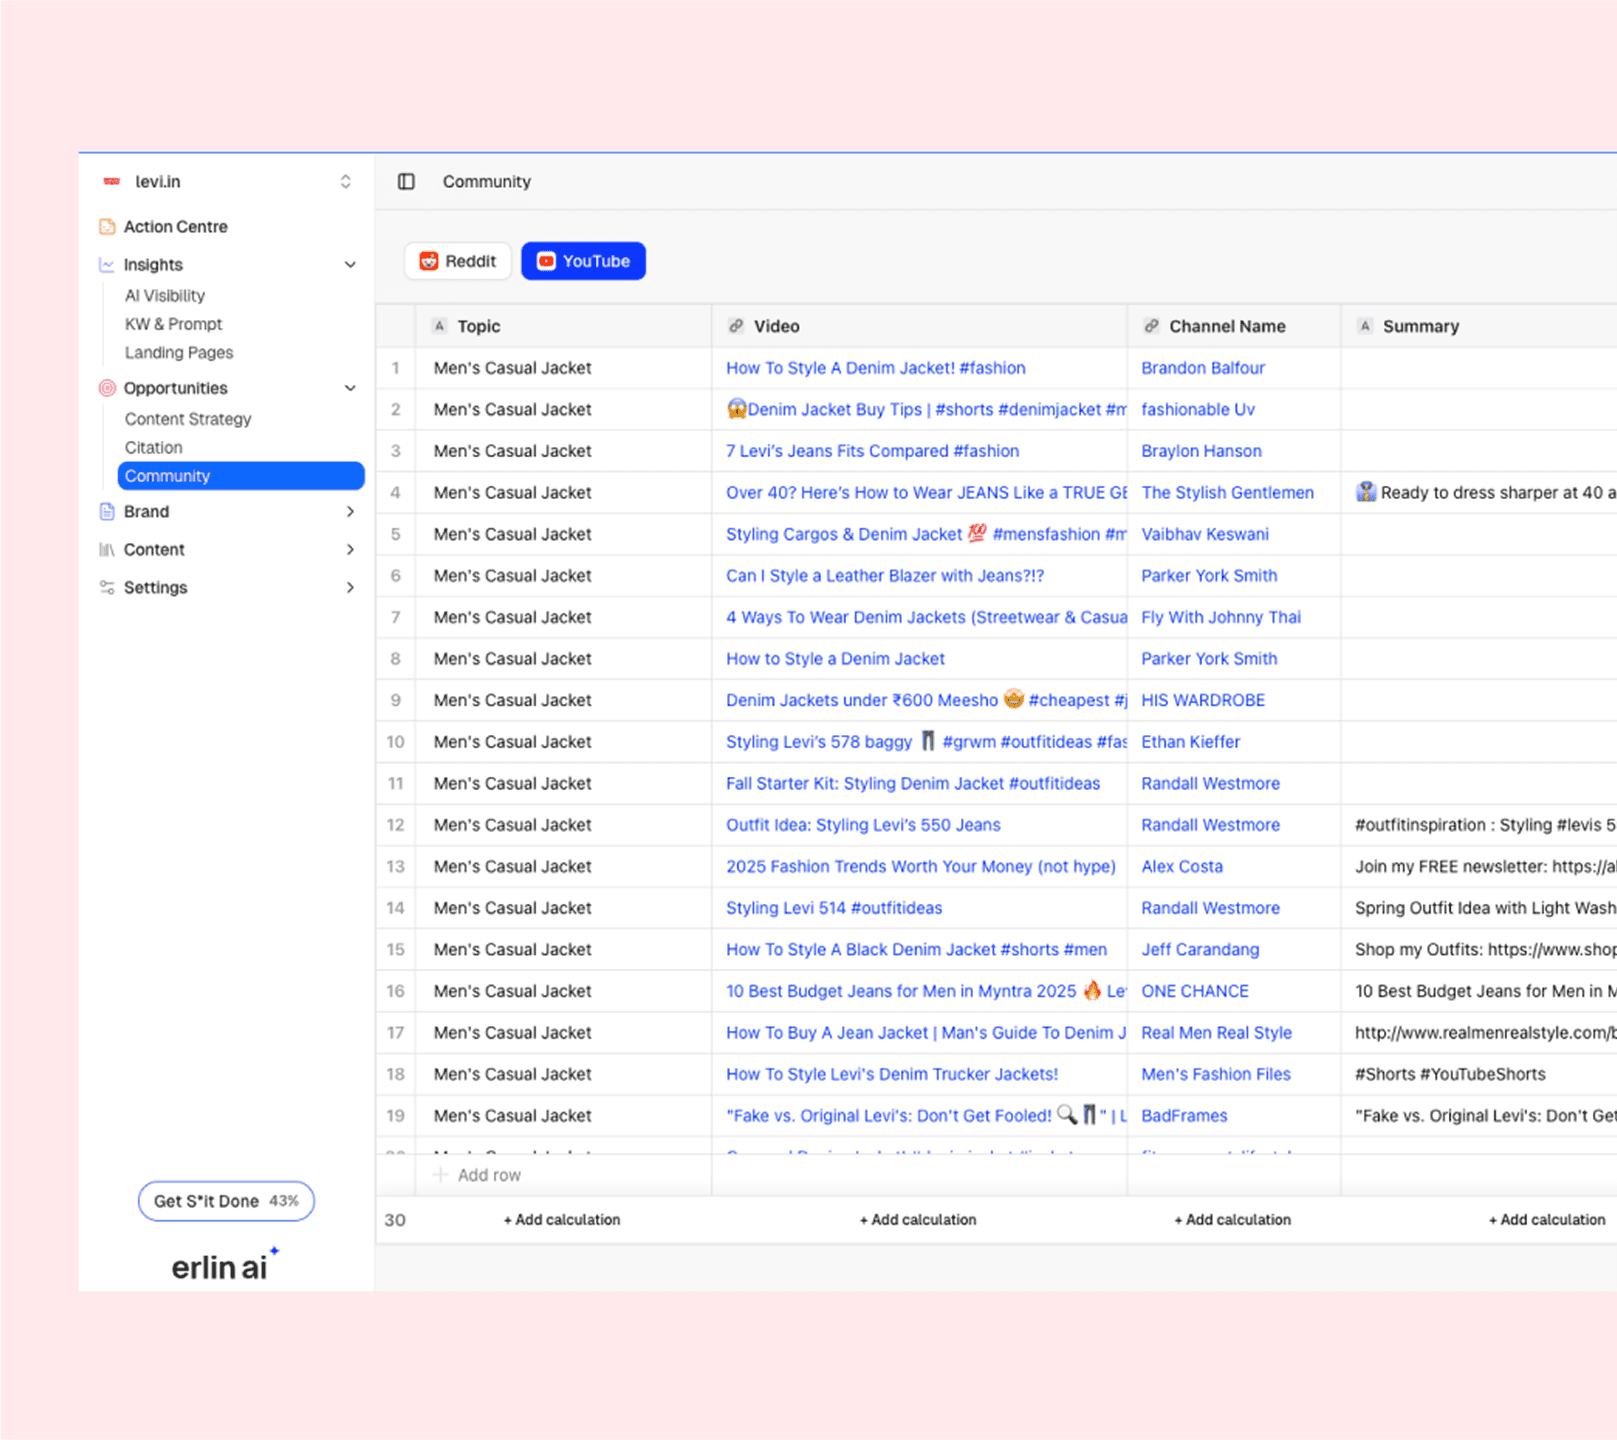The height and width of the screenshot is (1440, 1617).
Task: Expand the Content section chevron
Action: tap(350, 550)
